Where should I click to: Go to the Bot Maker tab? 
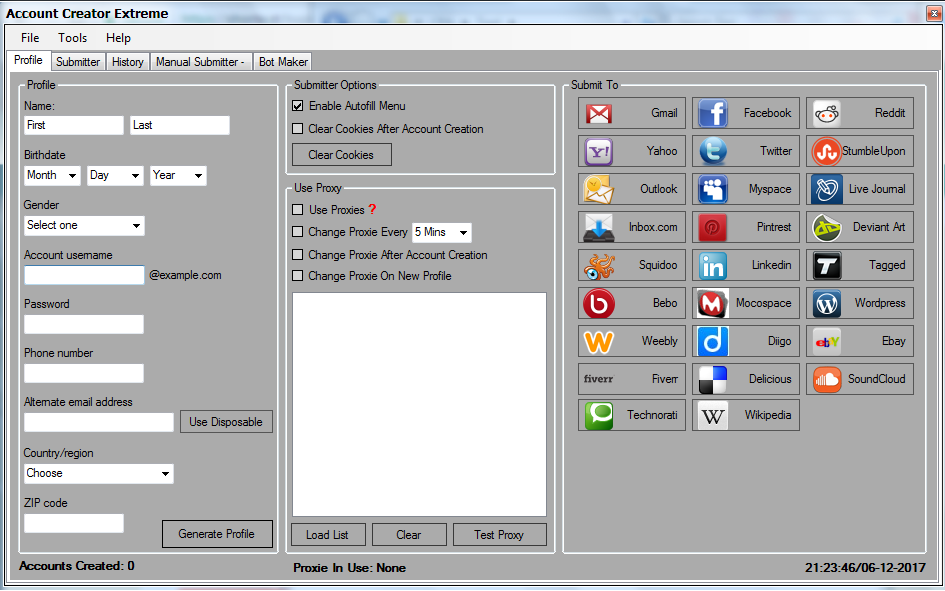pos(283,61)
